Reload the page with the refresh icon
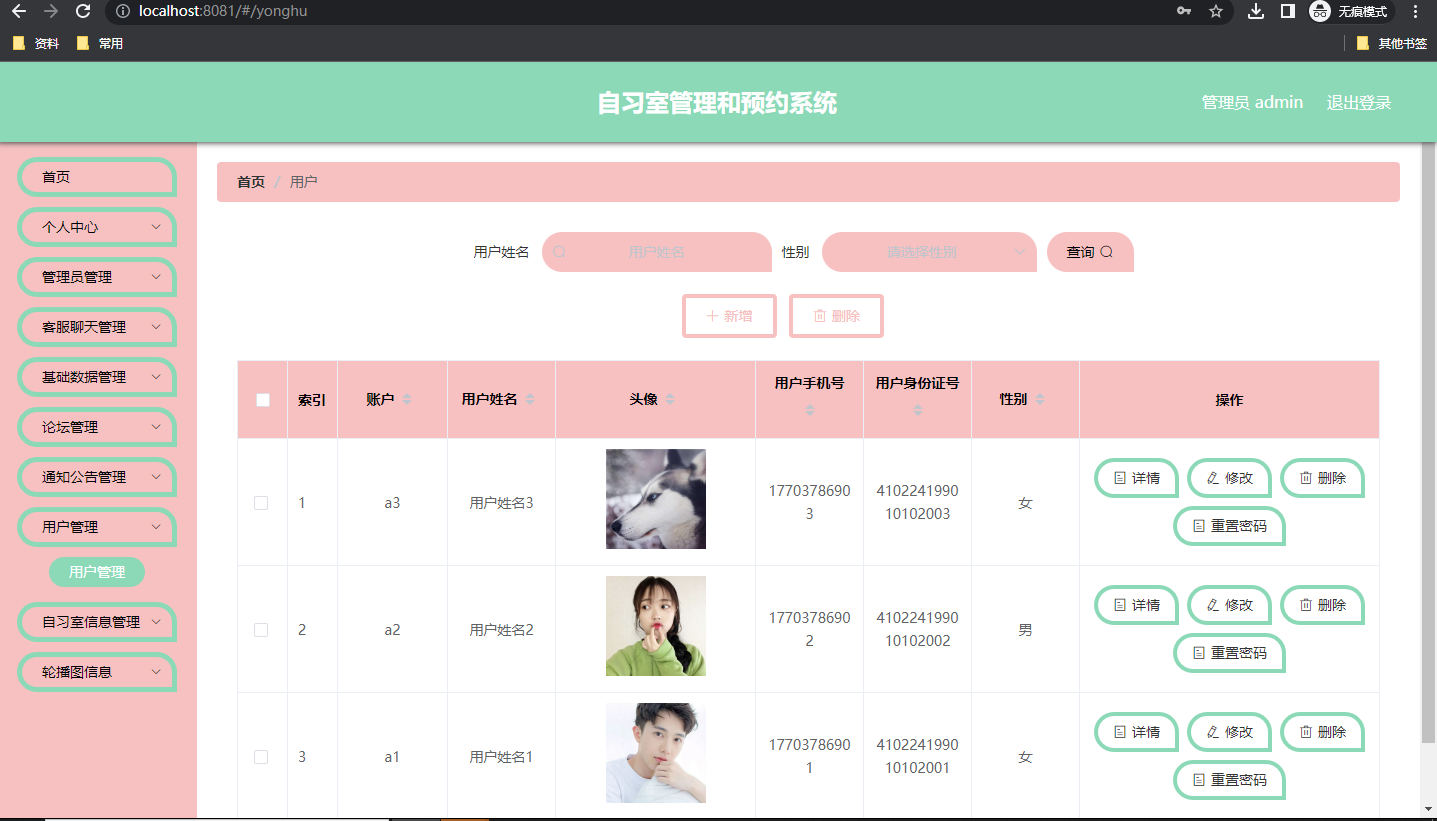This screenshot has height=821, width=1437. [x=84, y=11]
